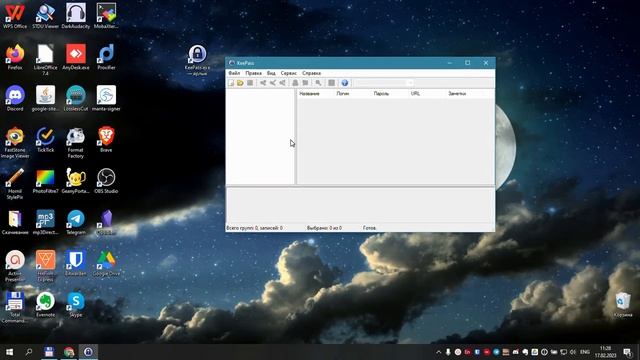Select the Proxifier desktop icon

pyautogui.click(x=106, y=57)
